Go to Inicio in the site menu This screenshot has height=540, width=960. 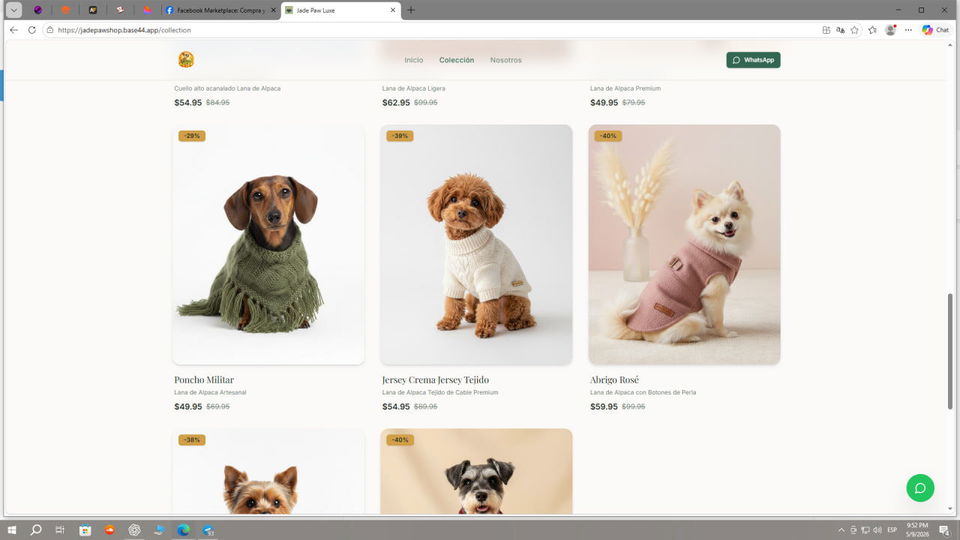click(x=413, y=60)
